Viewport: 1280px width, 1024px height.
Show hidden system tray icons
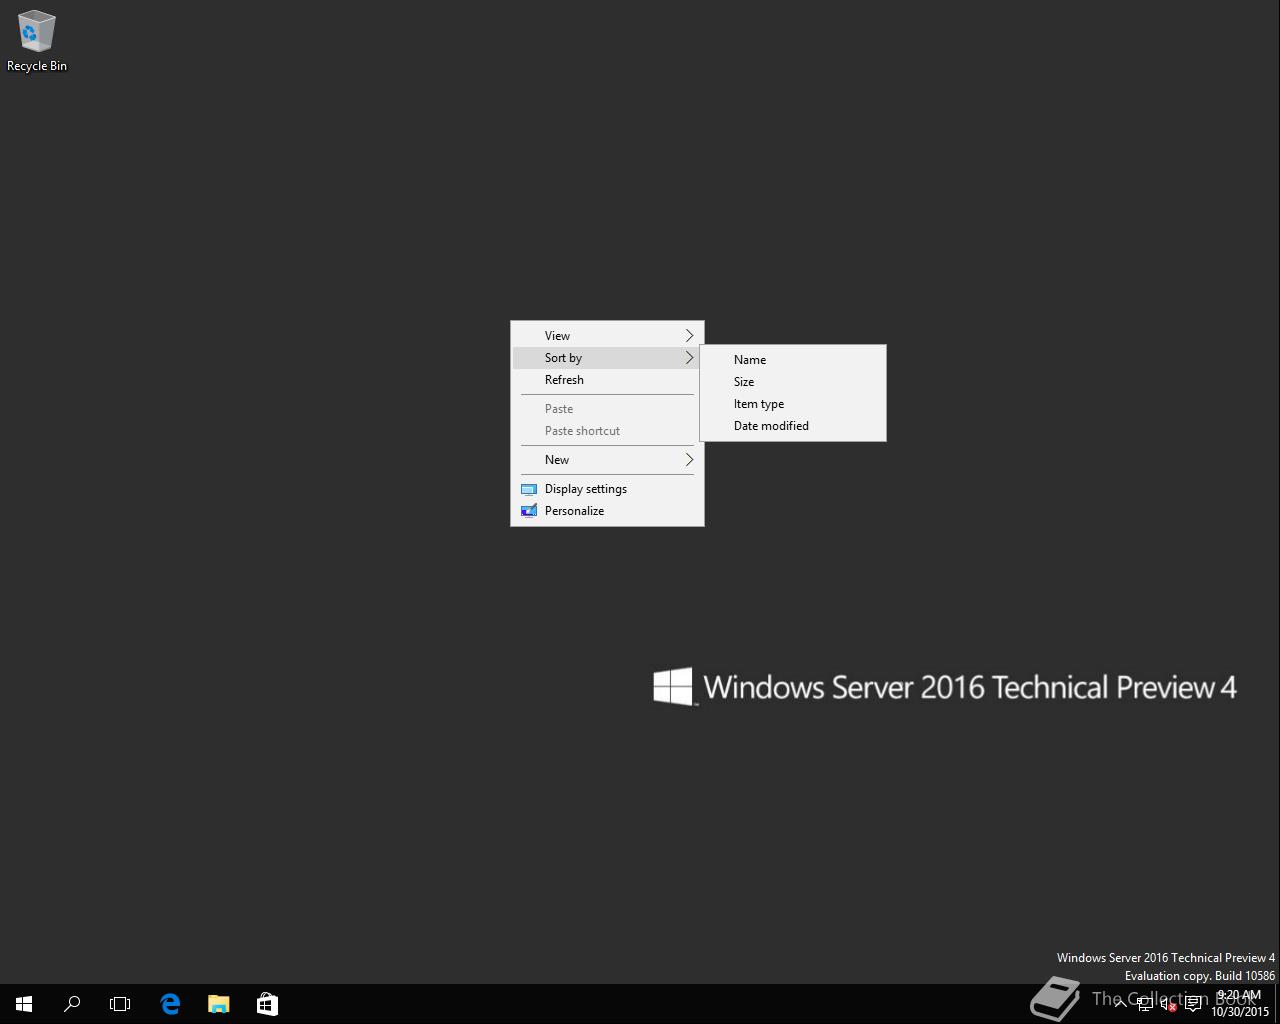tap(1120, 1004)
